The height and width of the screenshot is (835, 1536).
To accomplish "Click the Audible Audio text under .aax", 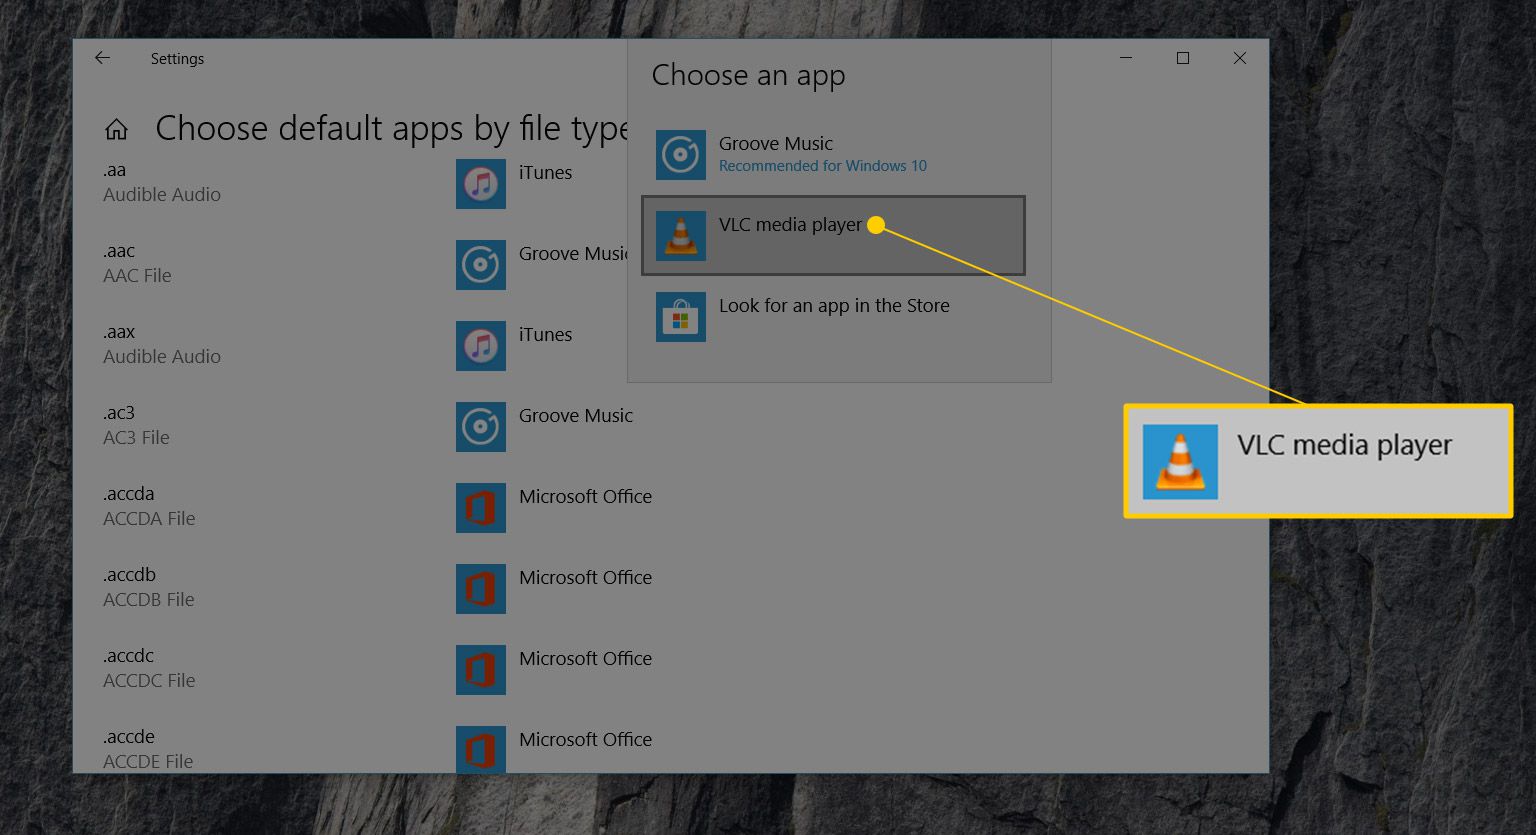I will coord(162,356).
